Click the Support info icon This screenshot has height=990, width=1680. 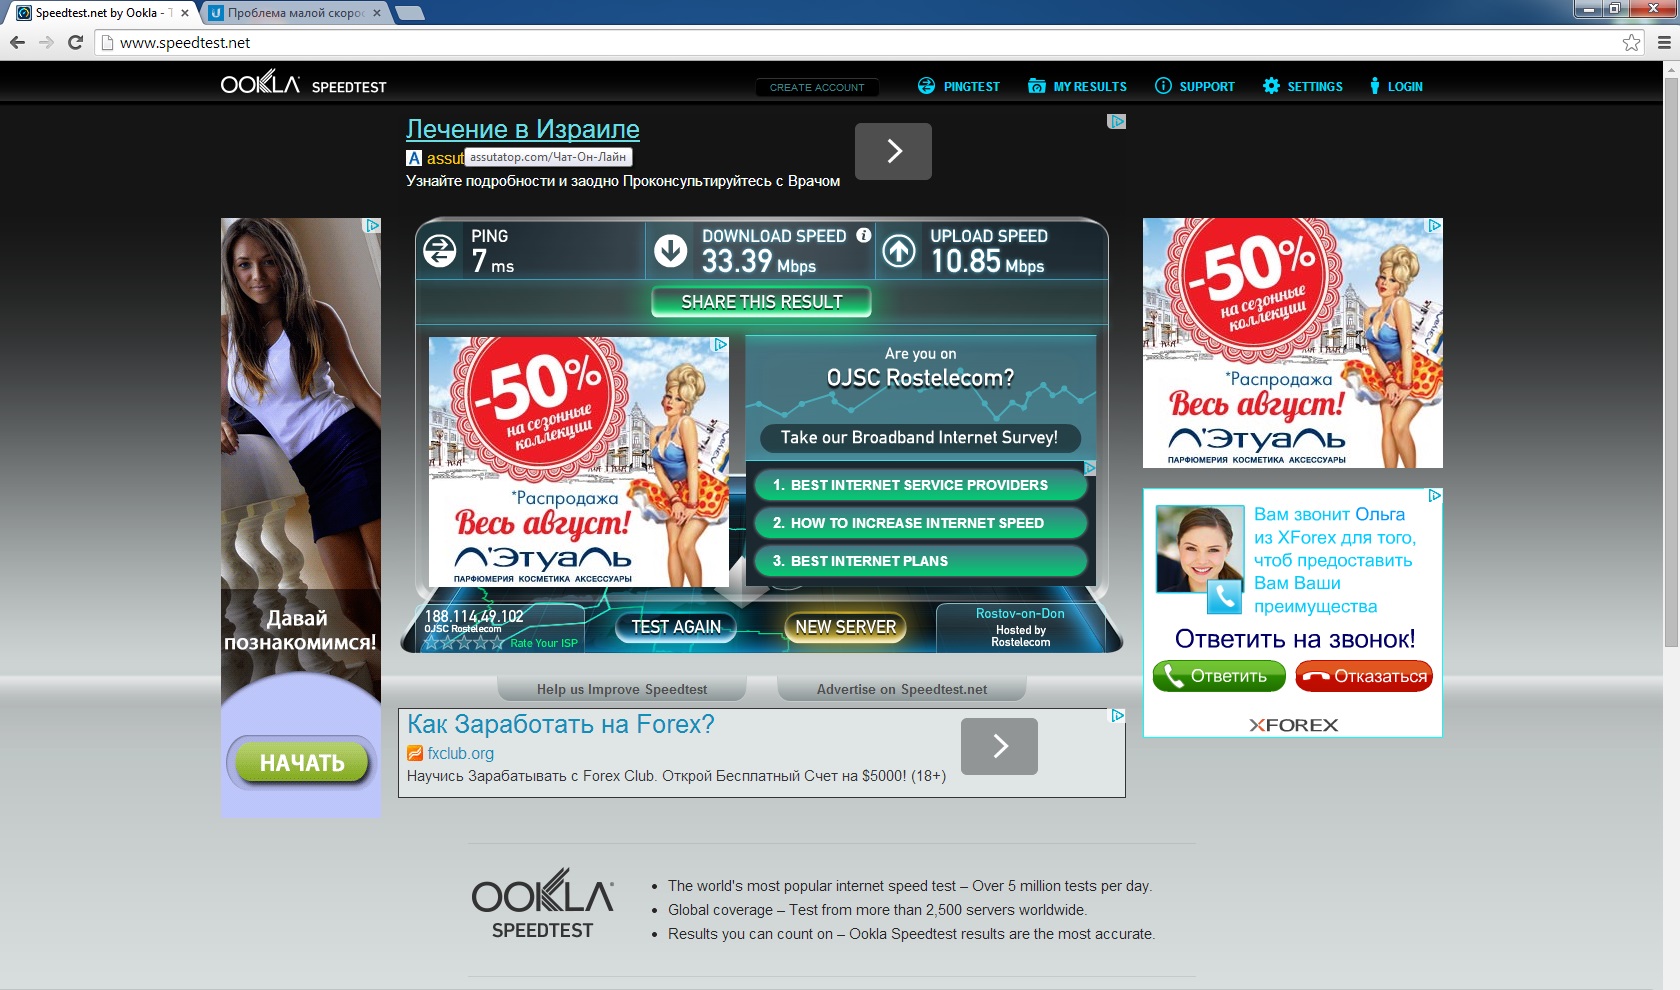point(1163,86)
